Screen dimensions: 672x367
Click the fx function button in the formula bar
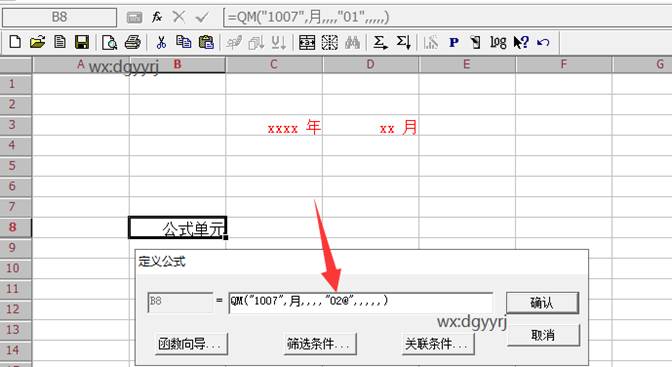pos(157,17)
